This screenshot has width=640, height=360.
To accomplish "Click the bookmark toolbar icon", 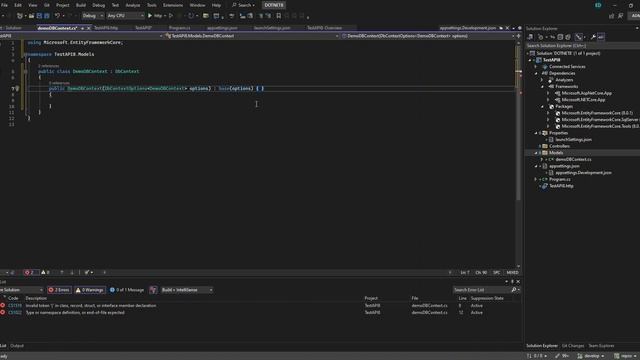I will tap(279, 16).
